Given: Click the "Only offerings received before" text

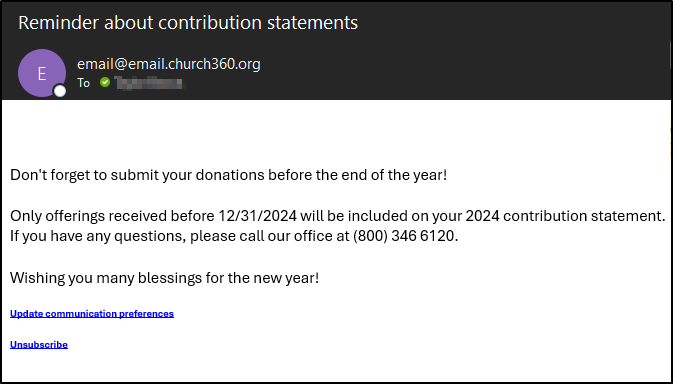Looking at the screenshot, I should pos(112,215).
